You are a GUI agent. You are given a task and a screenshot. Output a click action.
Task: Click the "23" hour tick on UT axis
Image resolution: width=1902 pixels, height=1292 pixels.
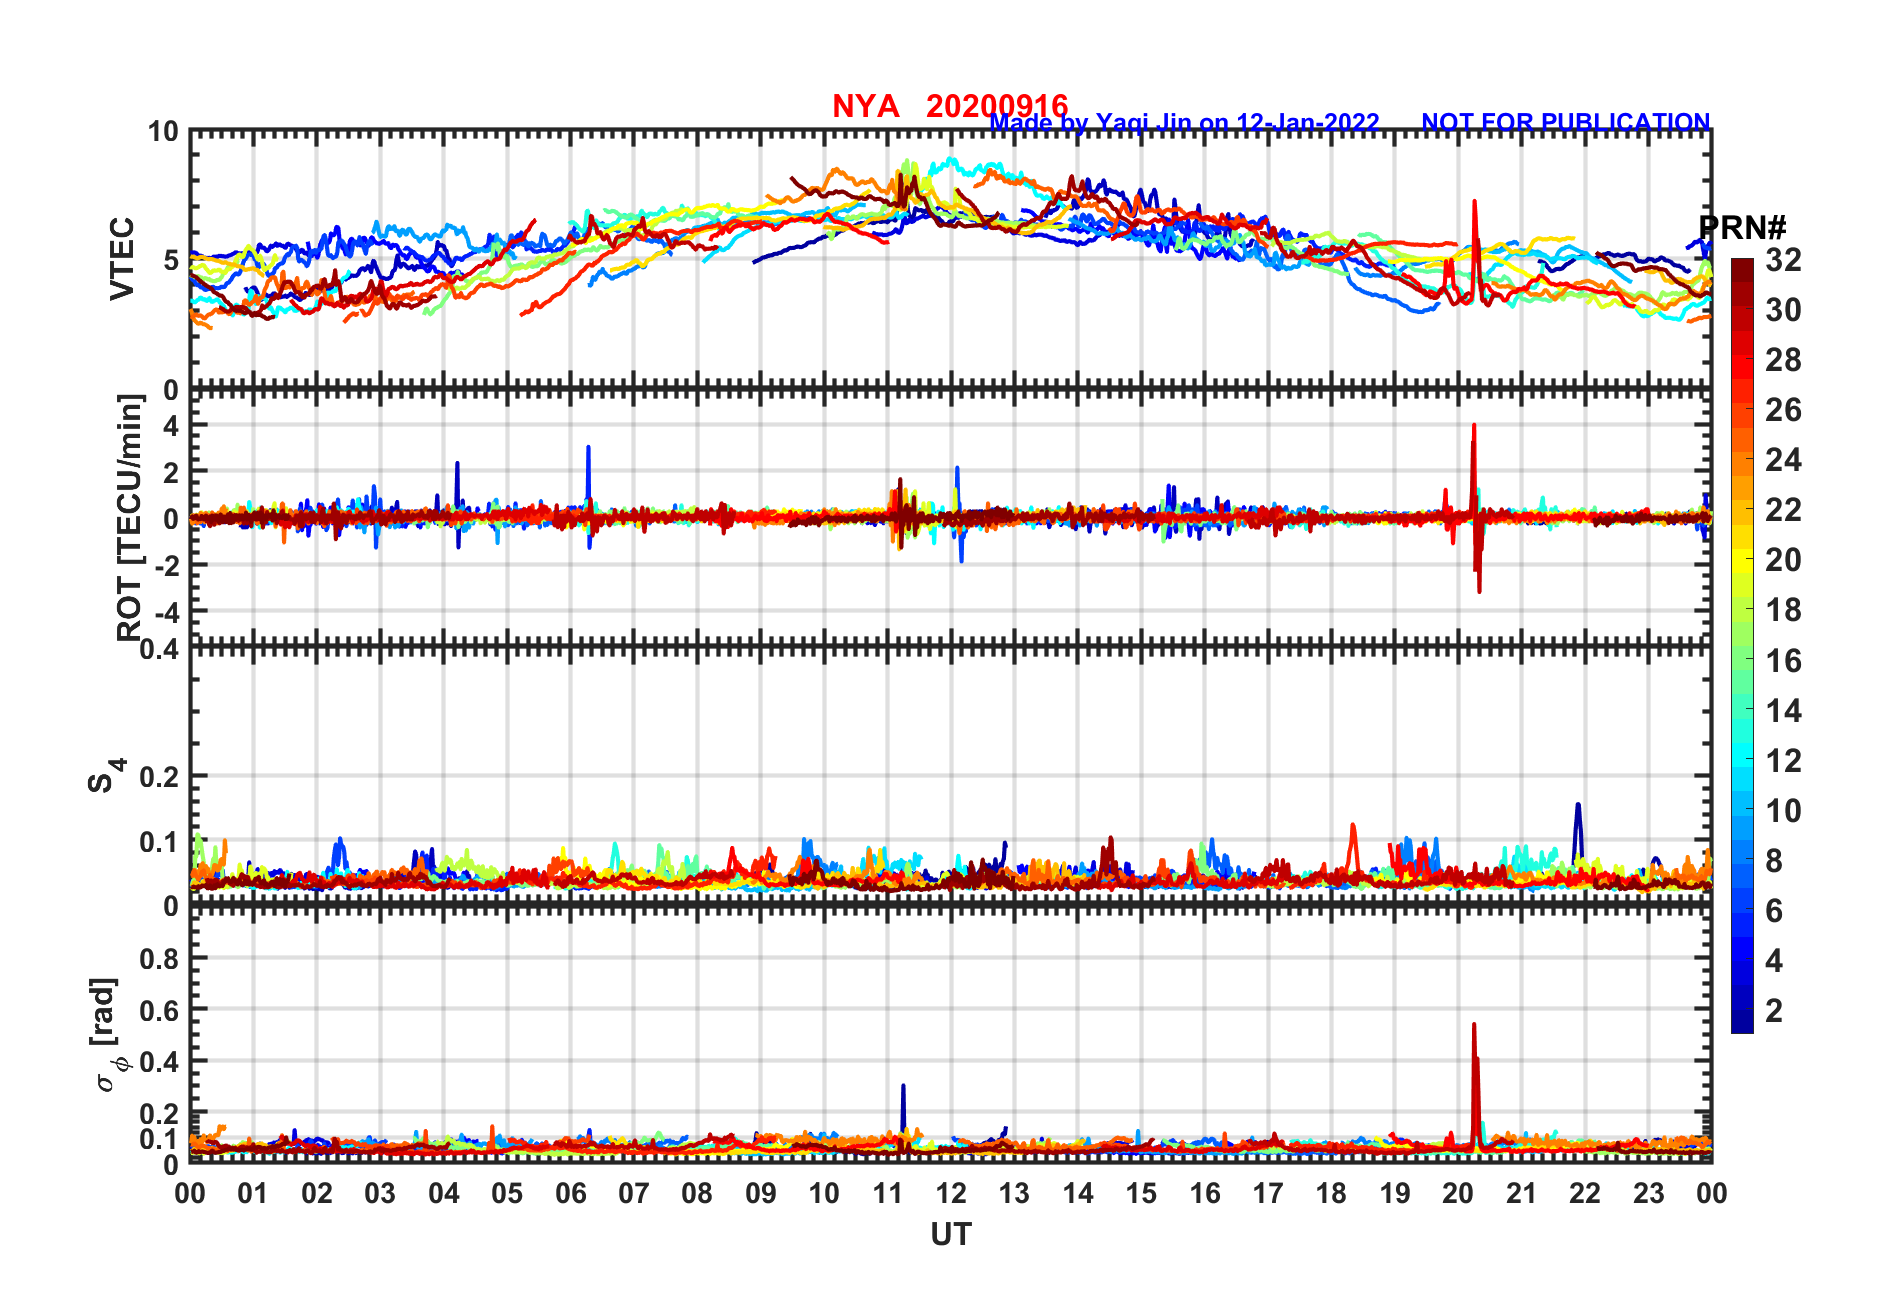1648,1193
